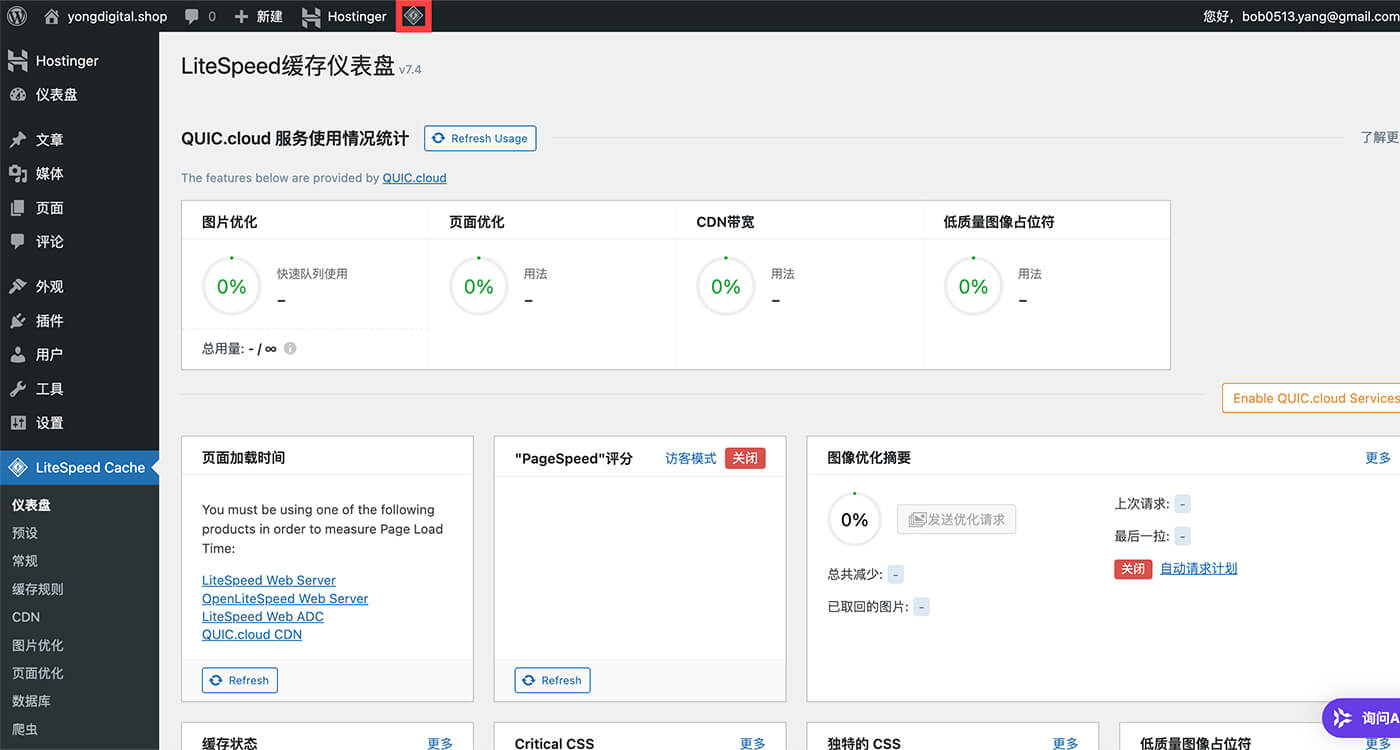
Task: Click the 访客模式 guest mode link
Action: (691, 458)
